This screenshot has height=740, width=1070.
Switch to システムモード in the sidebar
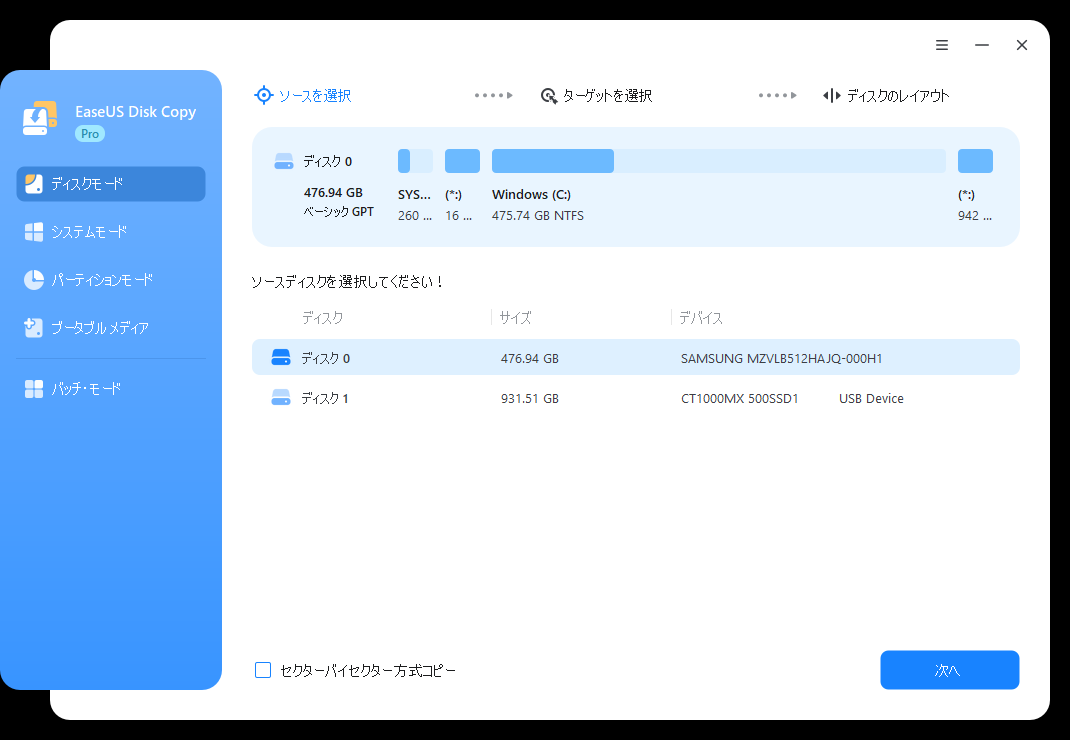click(111, 232)
